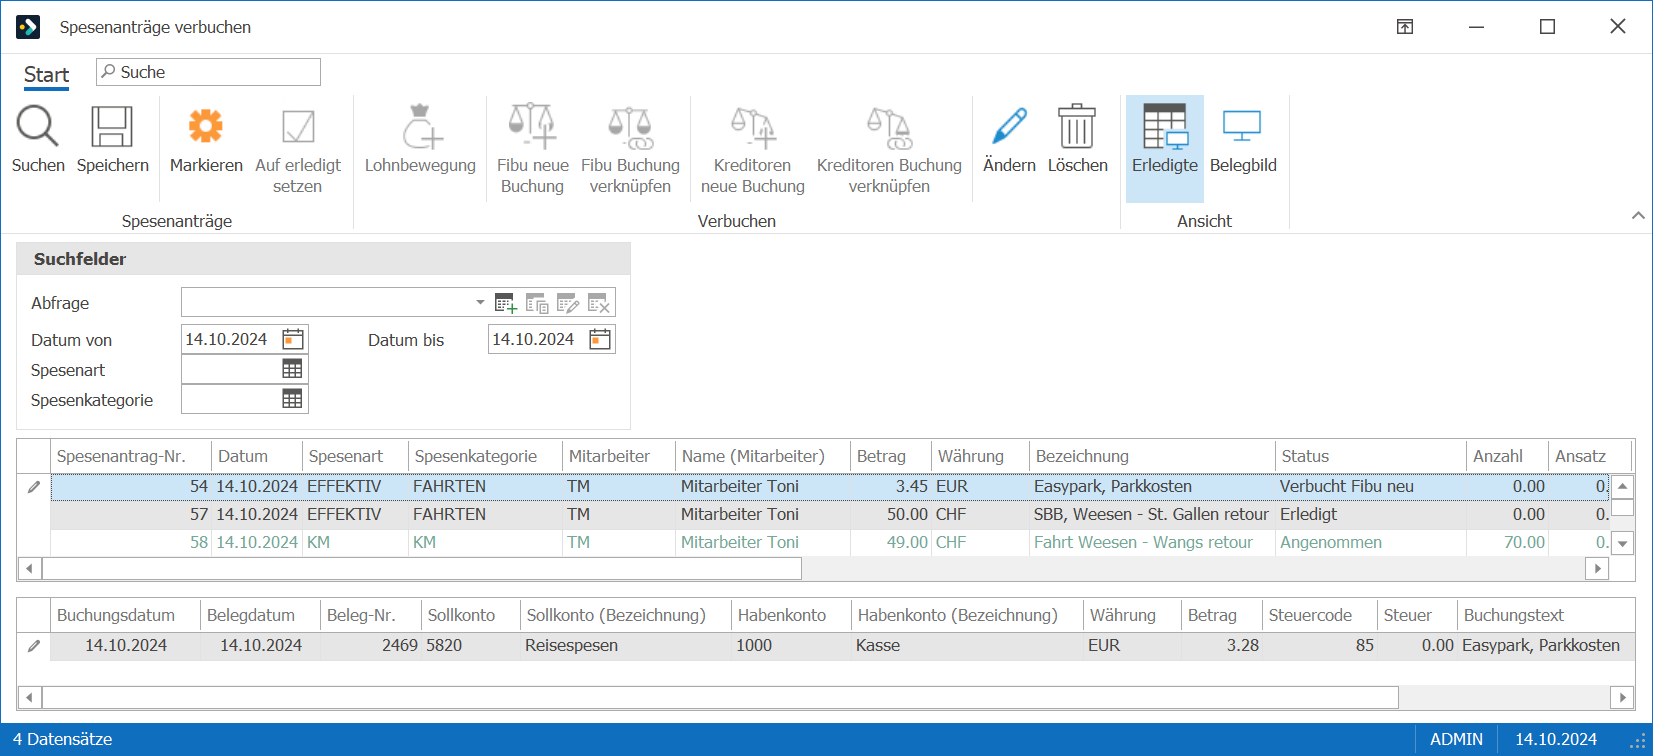
Task: Sort by Spesenantrag-Nr. column header
Action: coord(131,456)
